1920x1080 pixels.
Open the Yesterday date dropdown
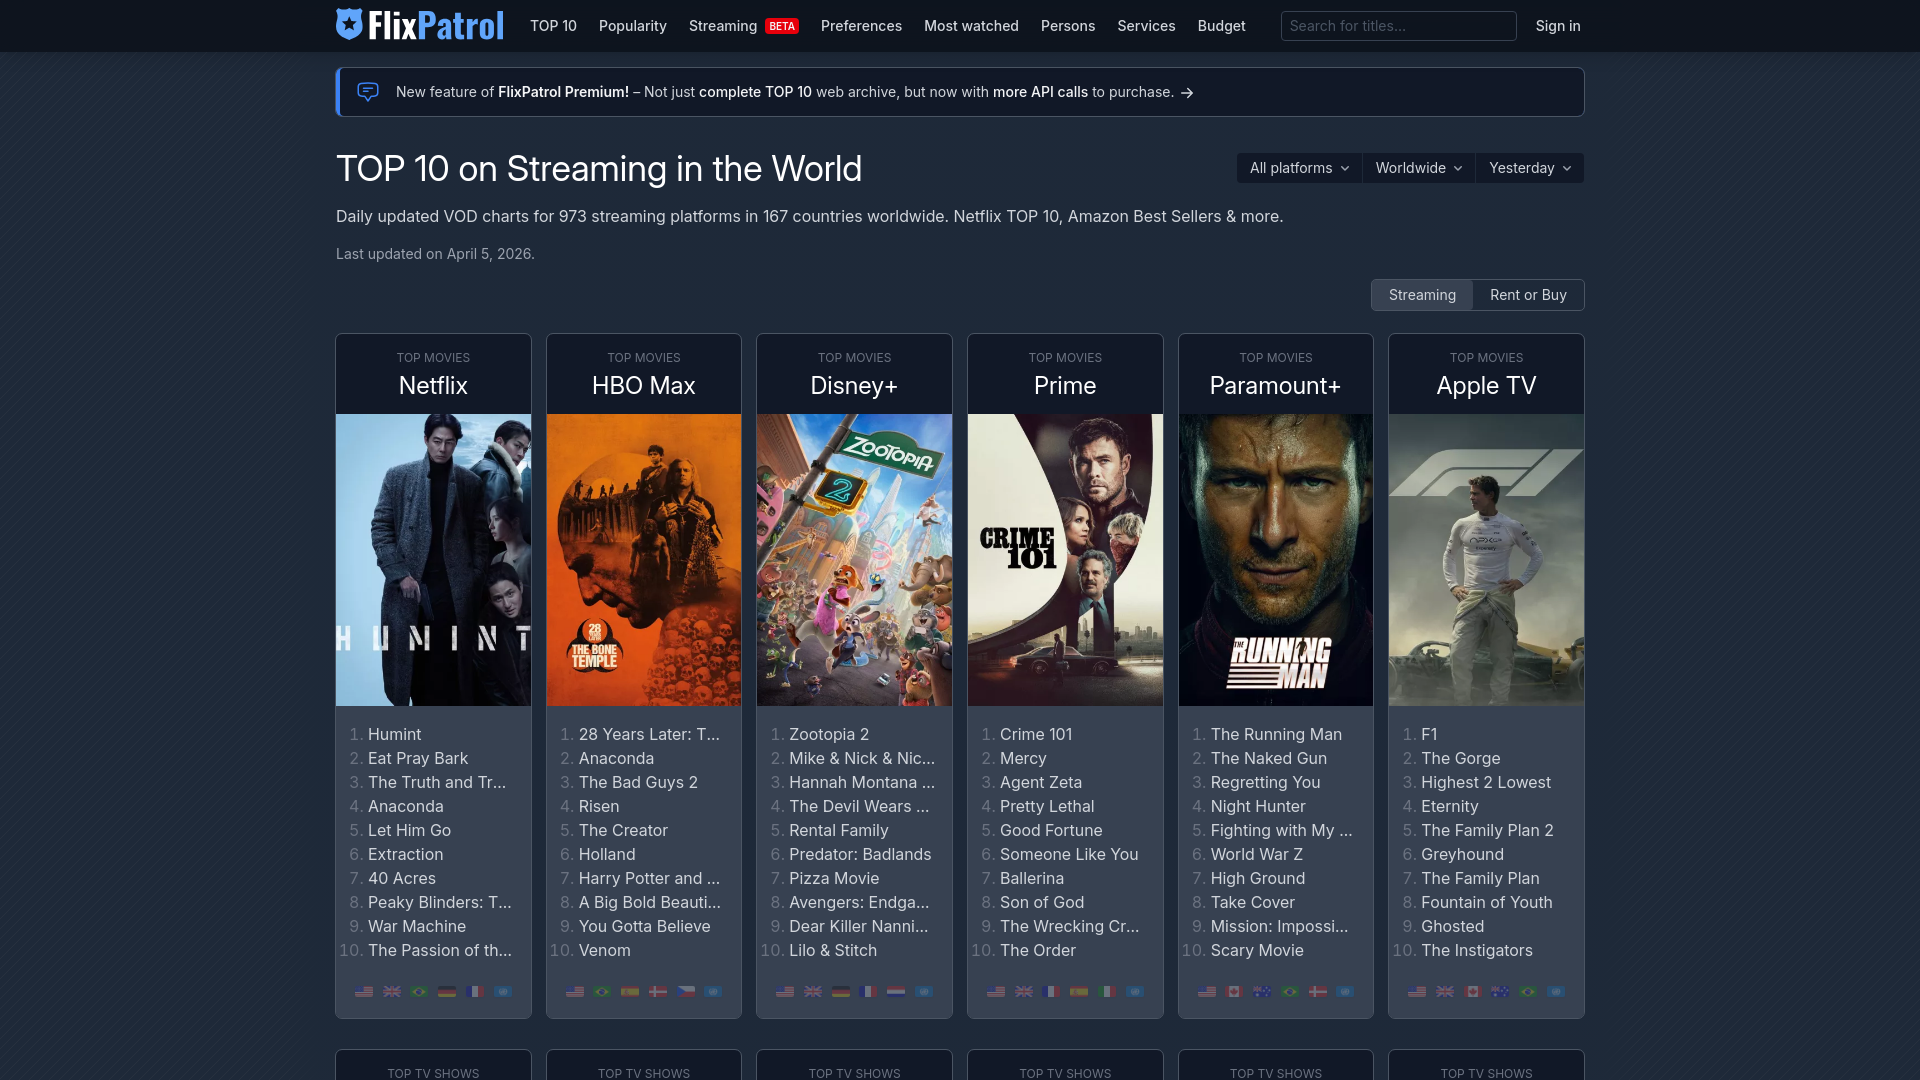(x=1529, y=168)
